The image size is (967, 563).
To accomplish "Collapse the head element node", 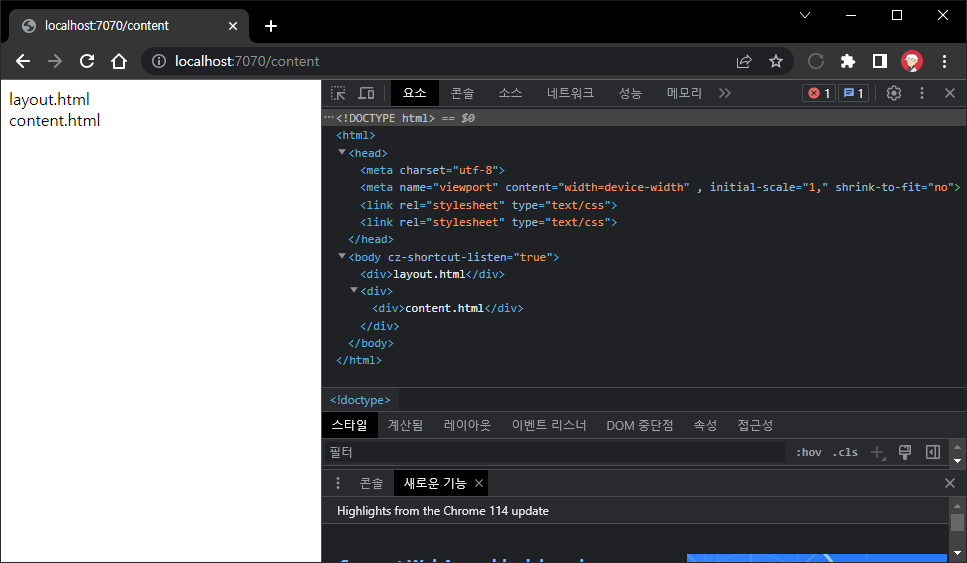I will [342, 152].
